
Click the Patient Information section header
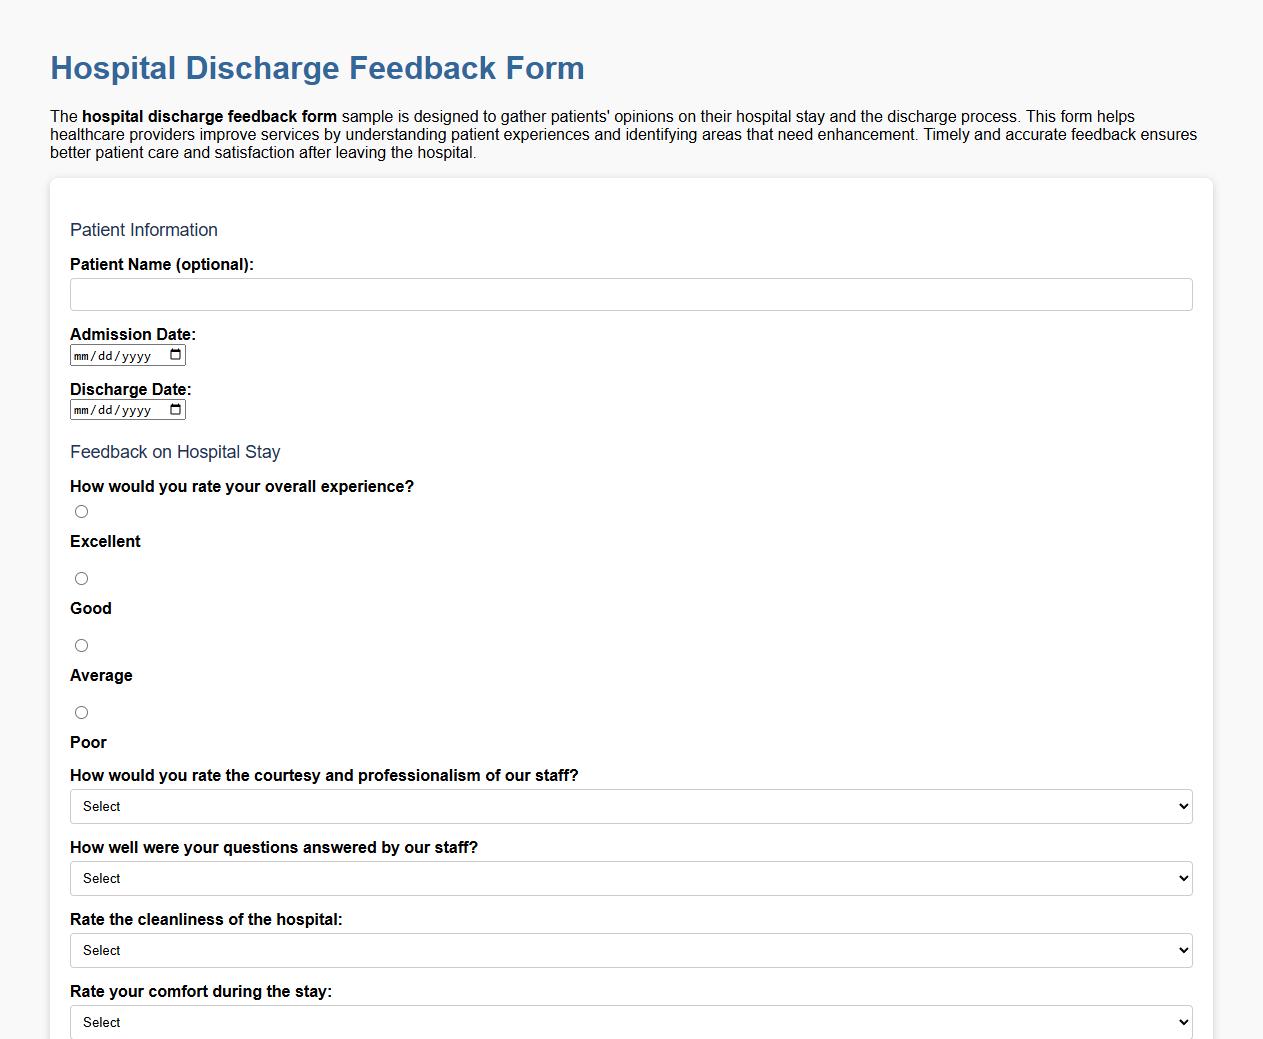143,230
